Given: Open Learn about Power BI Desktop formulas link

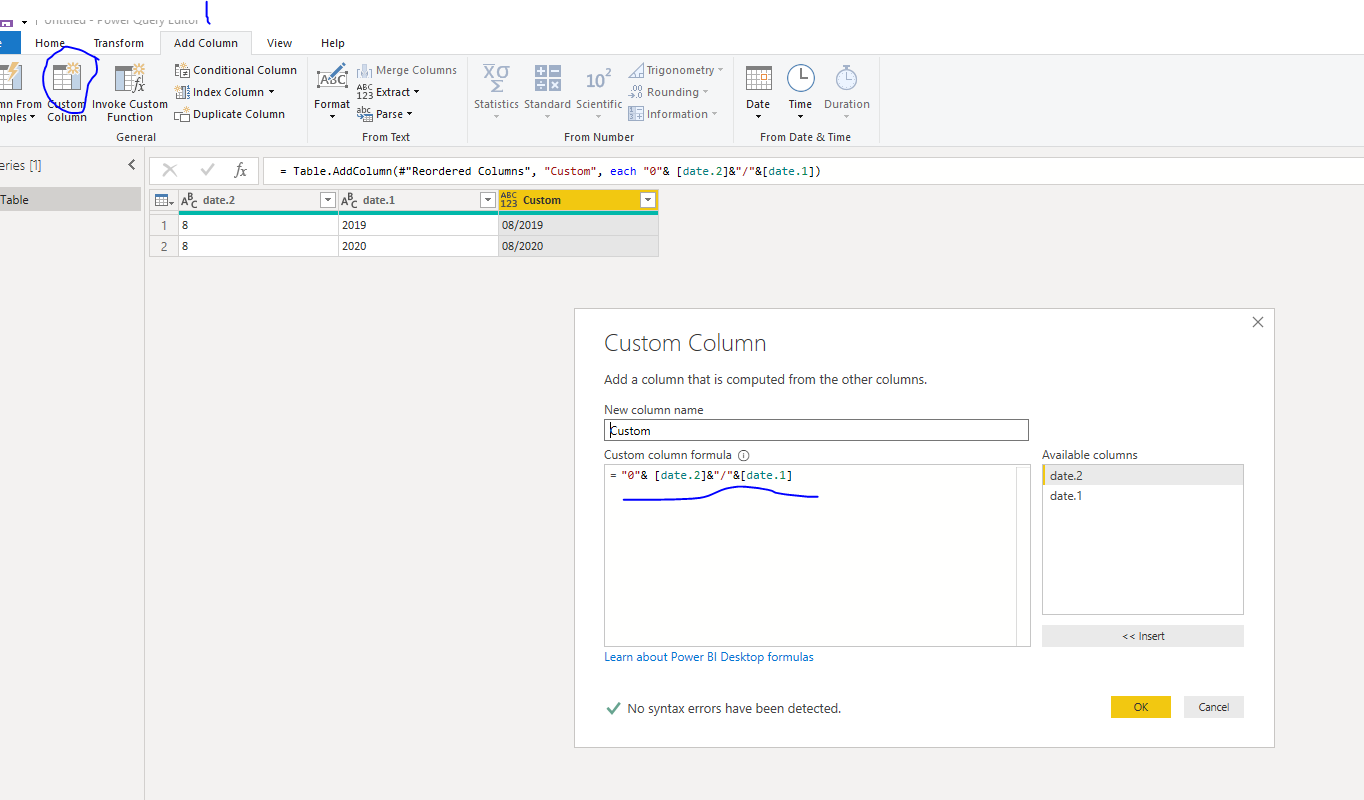Looking at the screenshot, I should [x=709, y=657].
